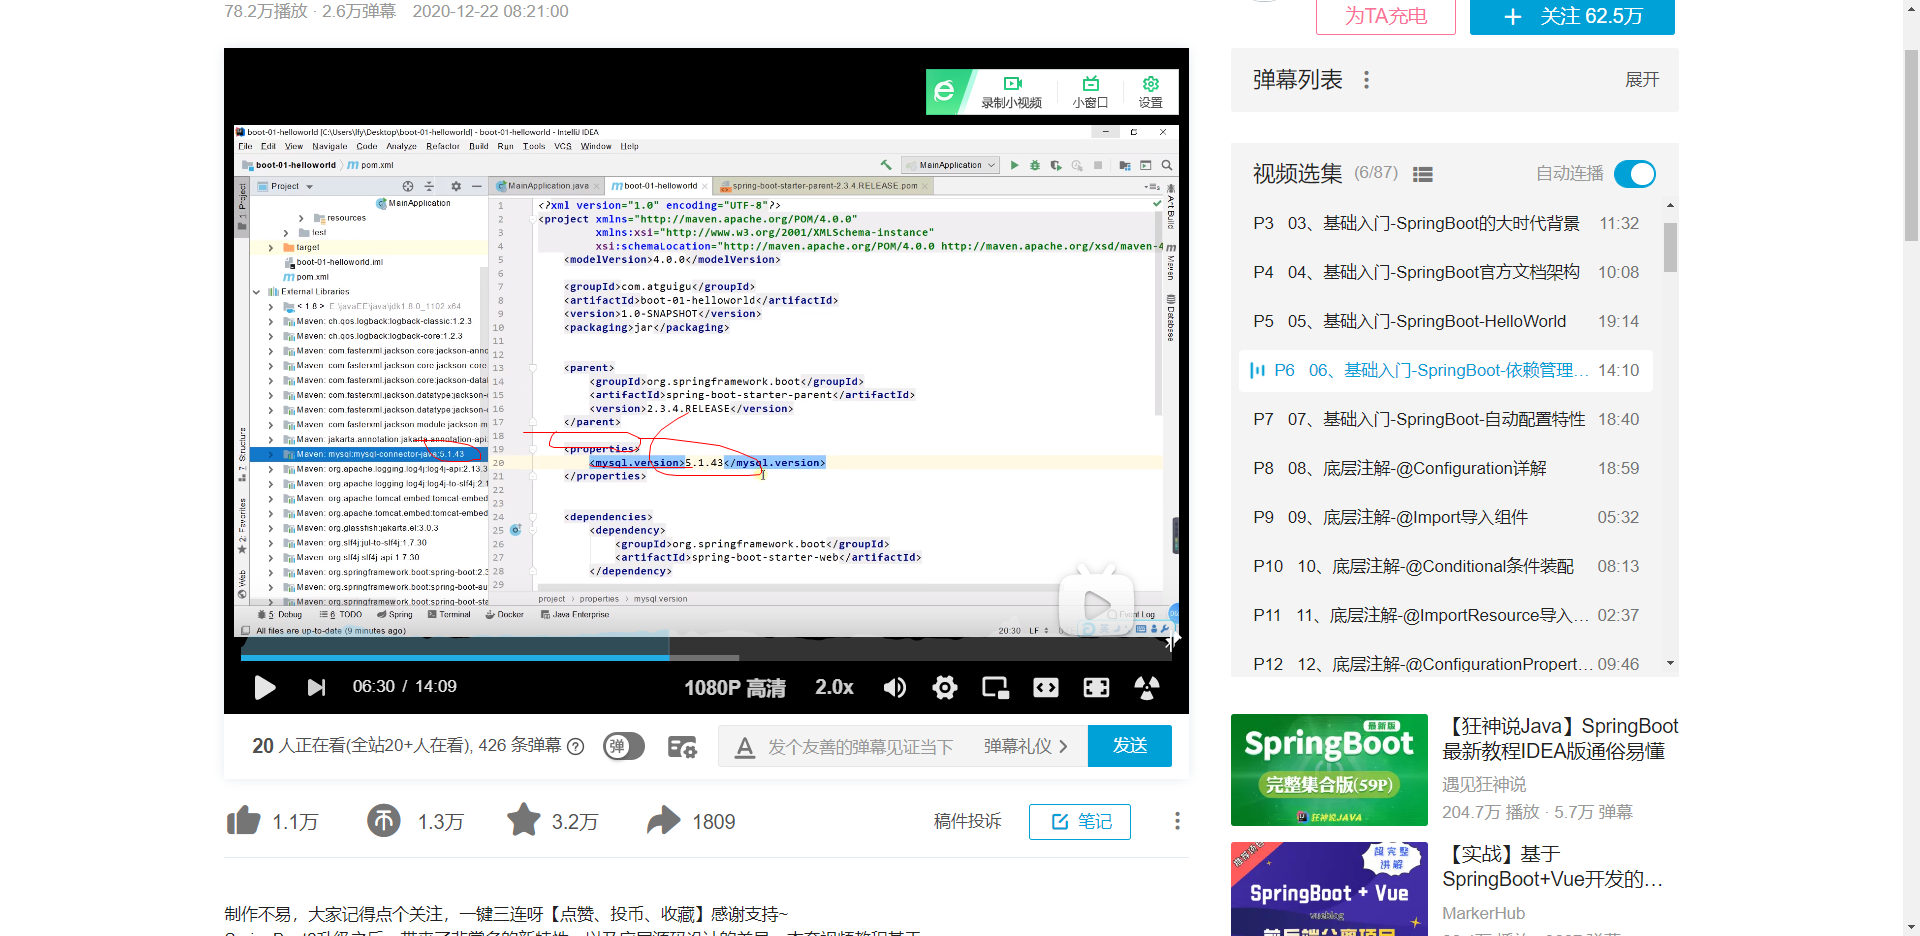Open danmaku display settings icon
This screenshot has height=936, width=1920.
pos(682,747)
